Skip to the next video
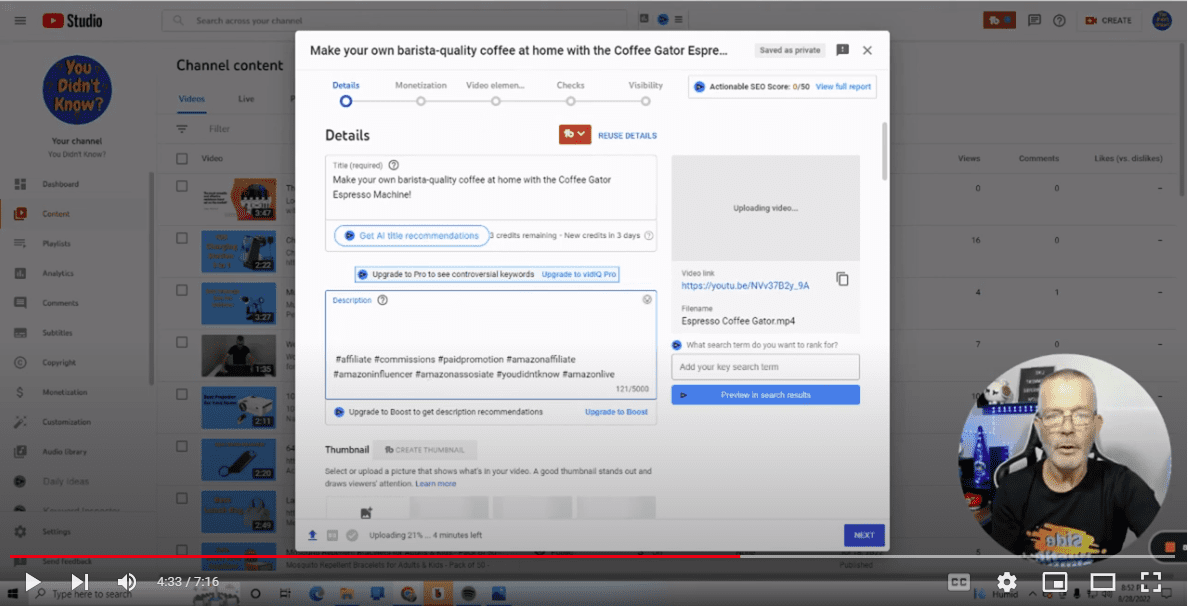1188x606 pixels. pyautogui.click(x=80, y=582)
